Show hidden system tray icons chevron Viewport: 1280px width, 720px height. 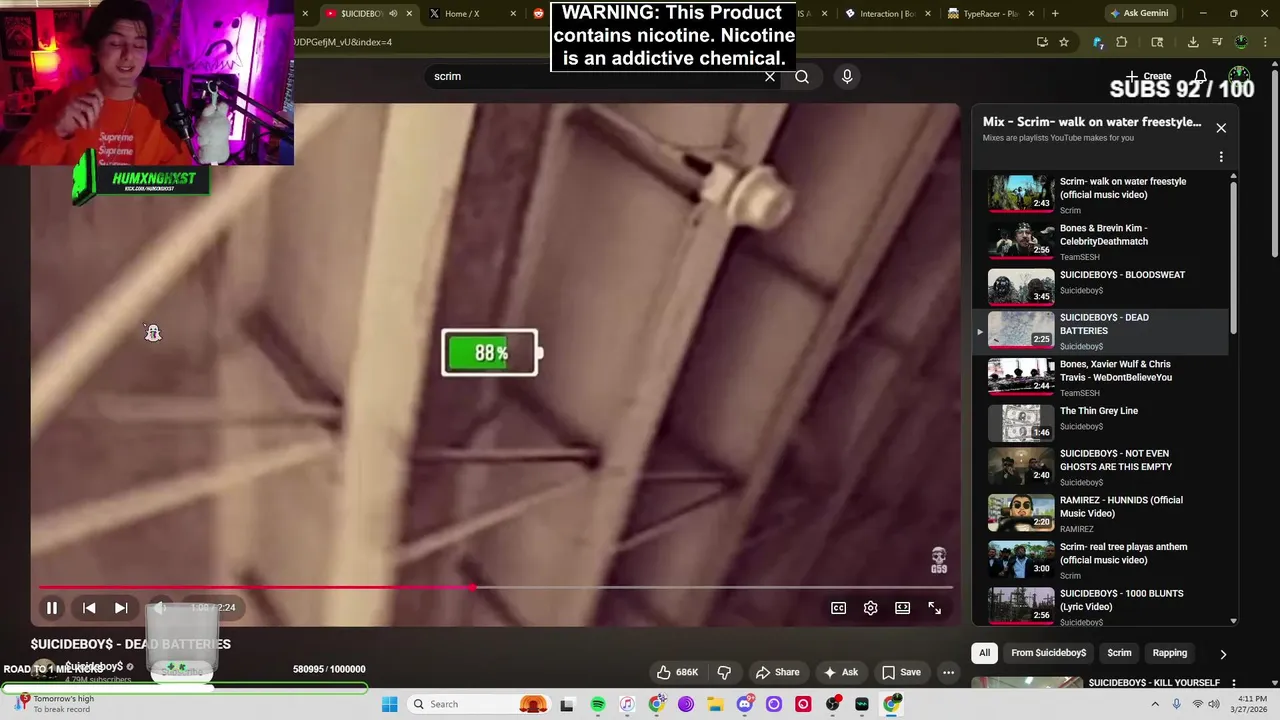tap(1157, 704)
